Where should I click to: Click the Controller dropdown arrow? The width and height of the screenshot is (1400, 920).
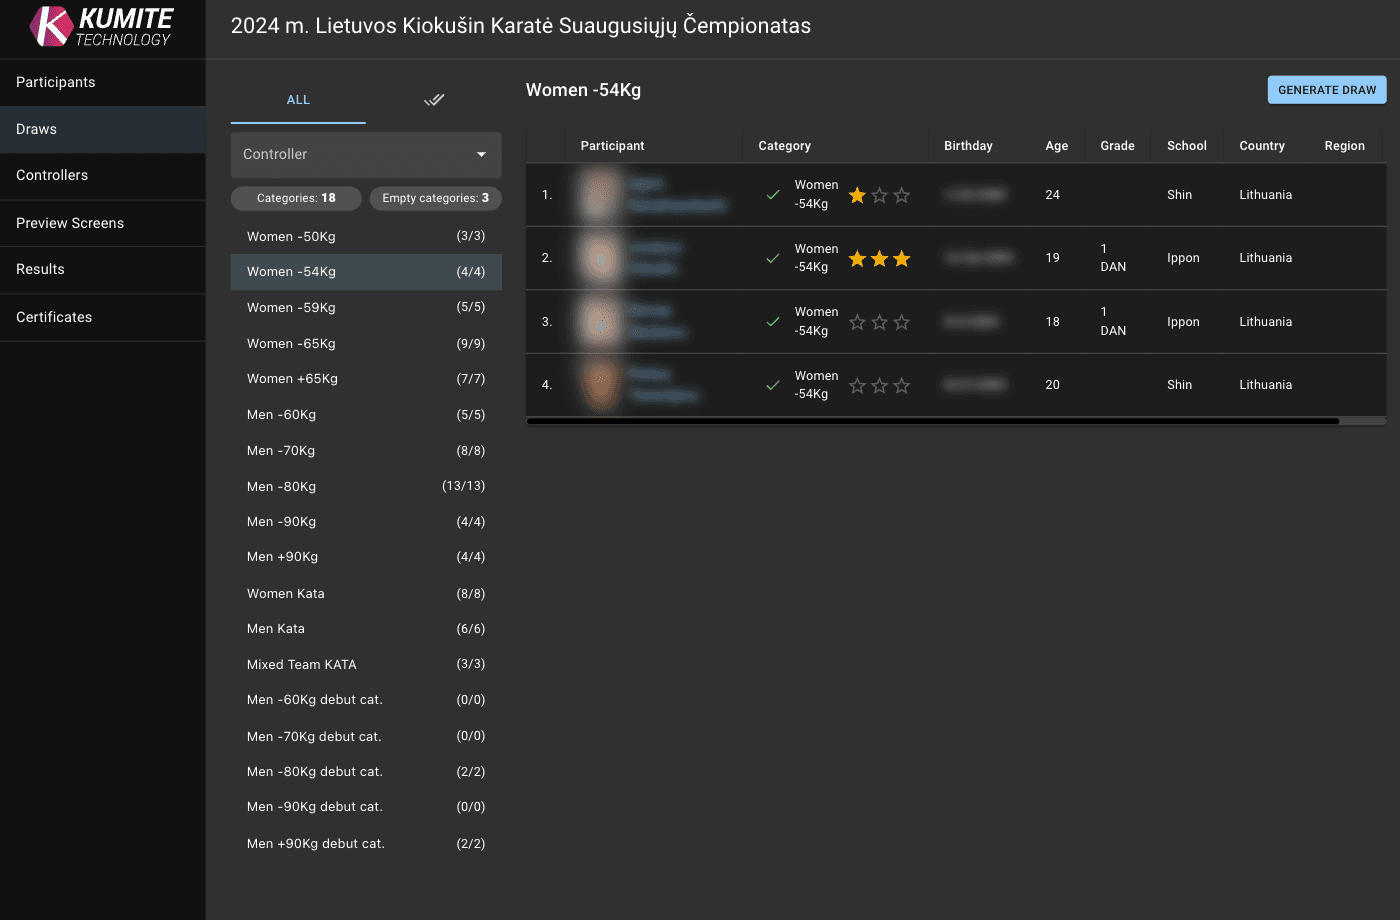[481, 154]
